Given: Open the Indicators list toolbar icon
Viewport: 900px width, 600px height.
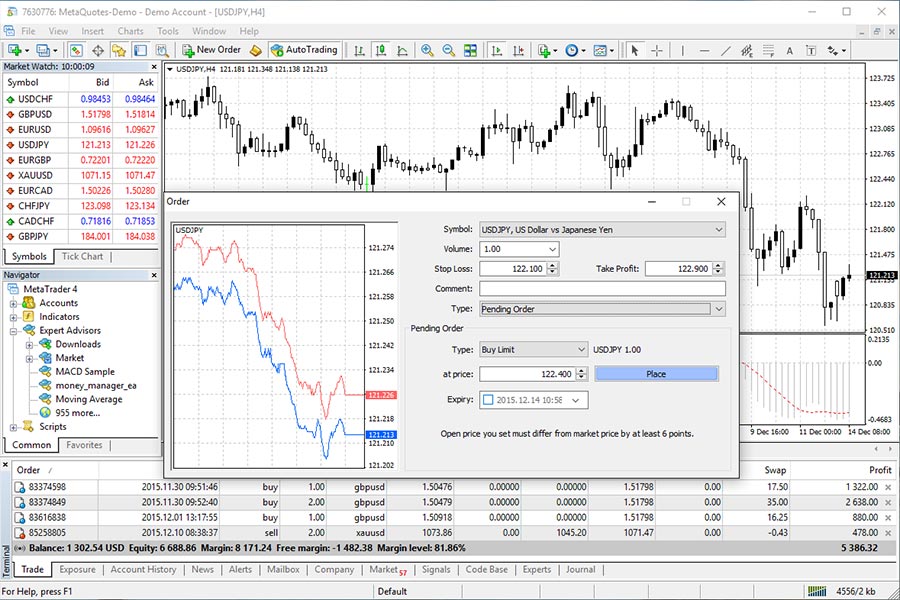Looking at the screenshot, I should 544,51.
